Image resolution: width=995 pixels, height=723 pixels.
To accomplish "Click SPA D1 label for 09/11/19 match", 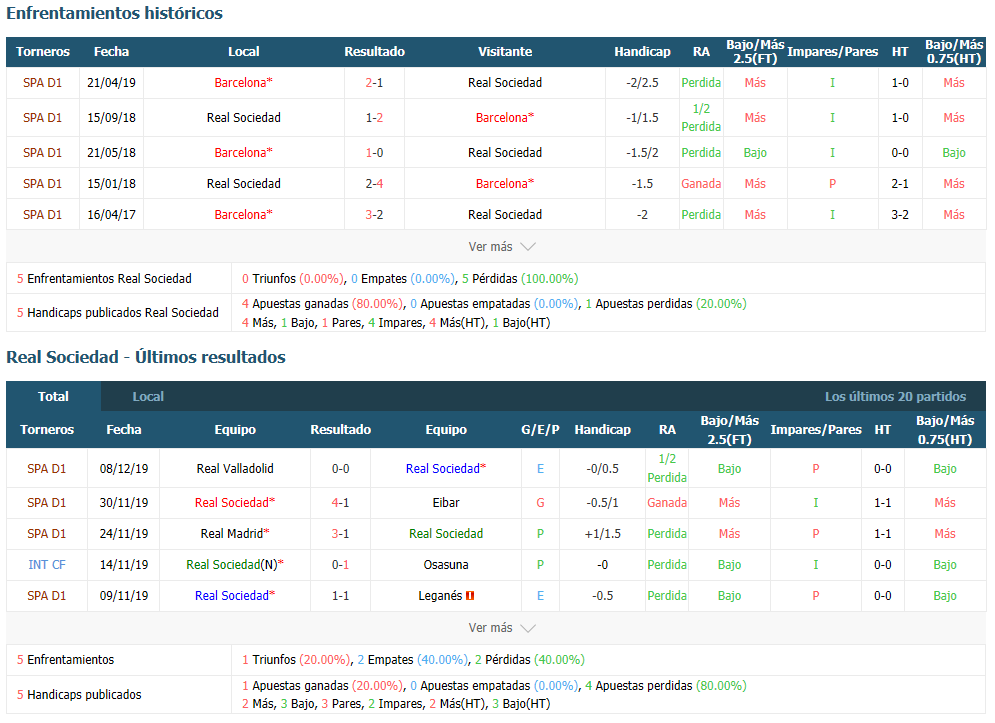I will (47, 596).
